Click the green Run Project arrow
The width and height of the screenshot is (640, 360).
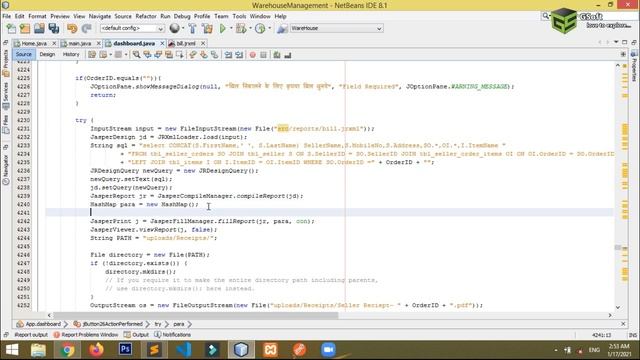coord(223,29)
